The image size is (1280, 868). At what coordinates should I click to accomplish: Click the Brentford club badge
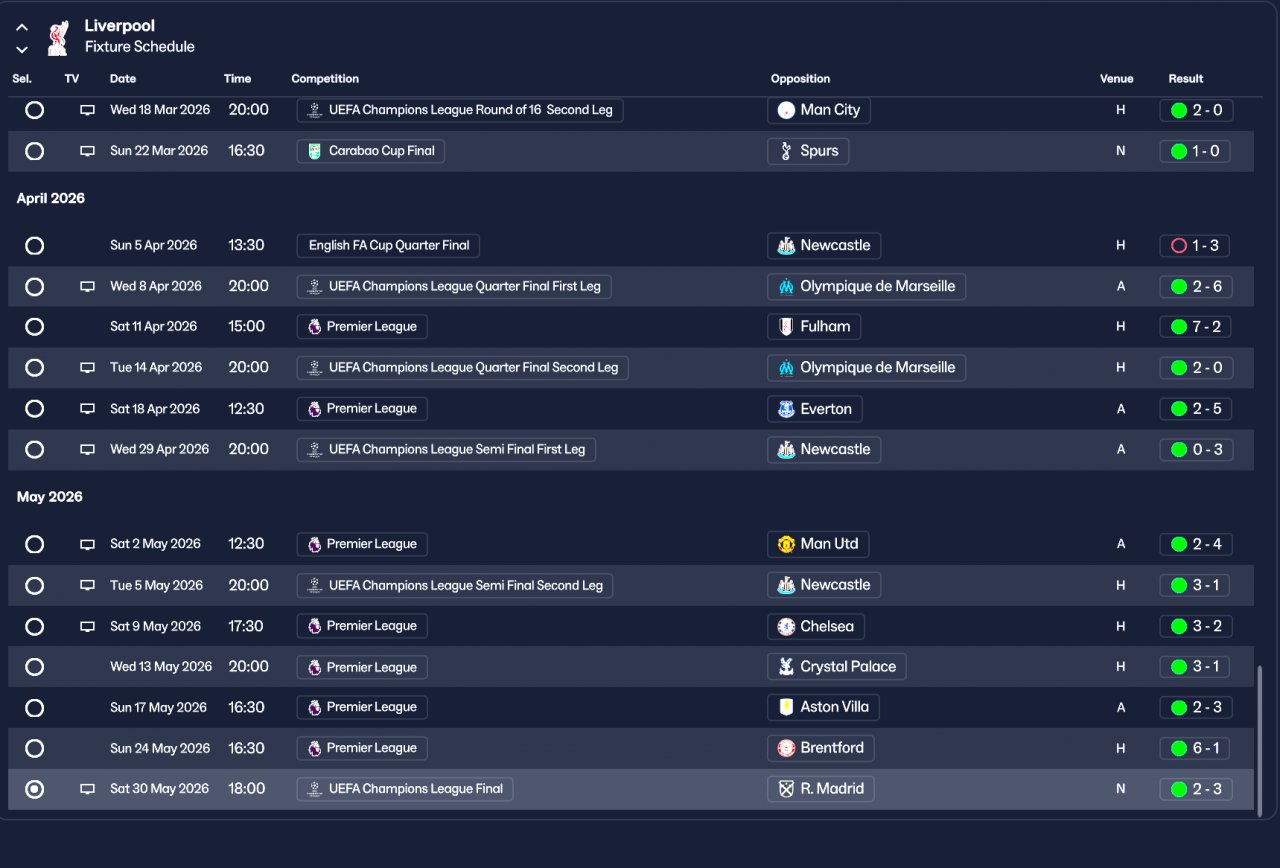[x=786, y=748]
